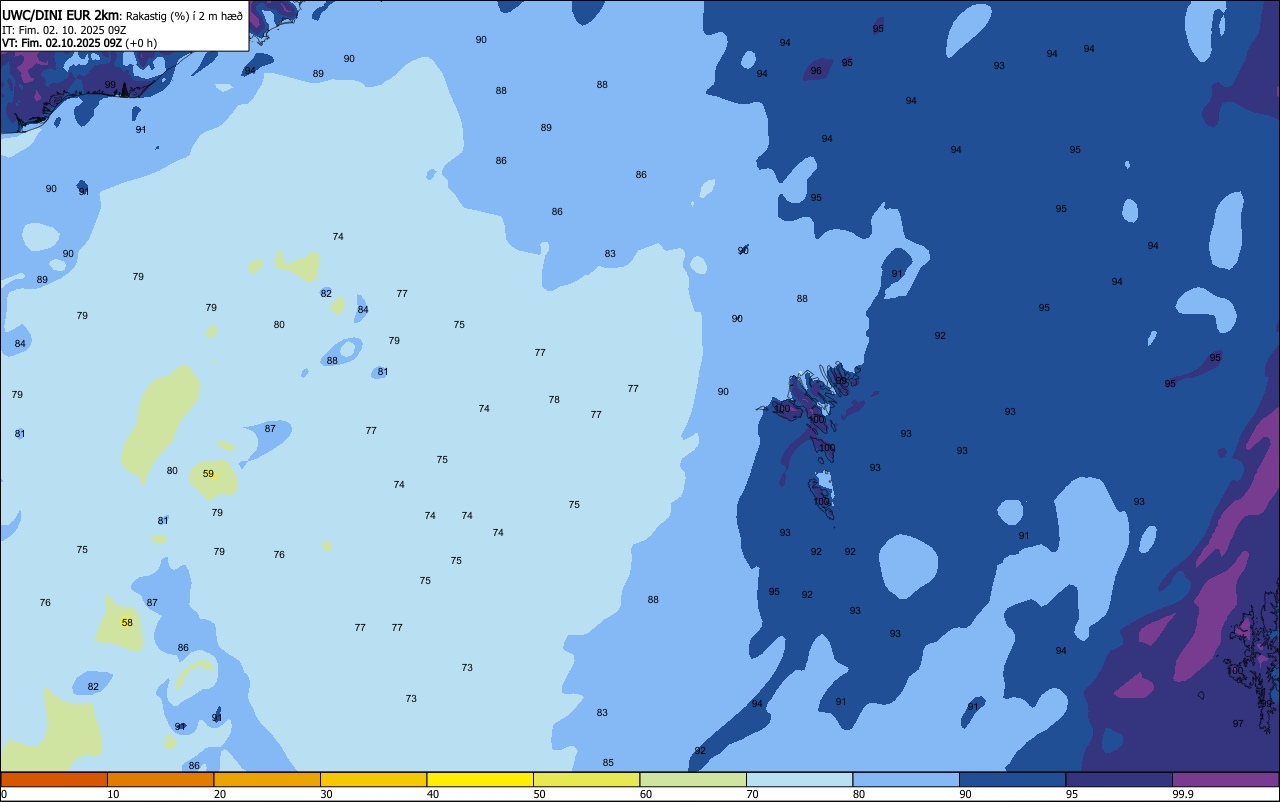Click the '78' humidity value on the map
Image resolution: width=1280 pixels, height=802 pixels.
coord(554,400)
